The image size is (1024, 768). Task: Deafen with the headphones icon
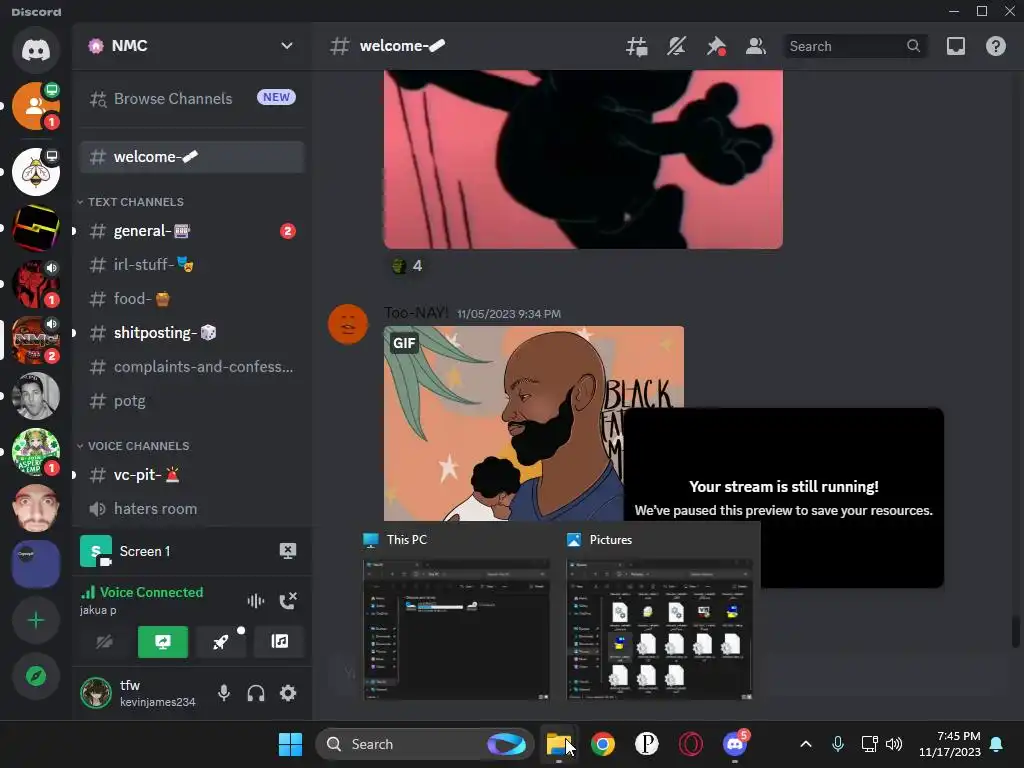pos(256,693)
